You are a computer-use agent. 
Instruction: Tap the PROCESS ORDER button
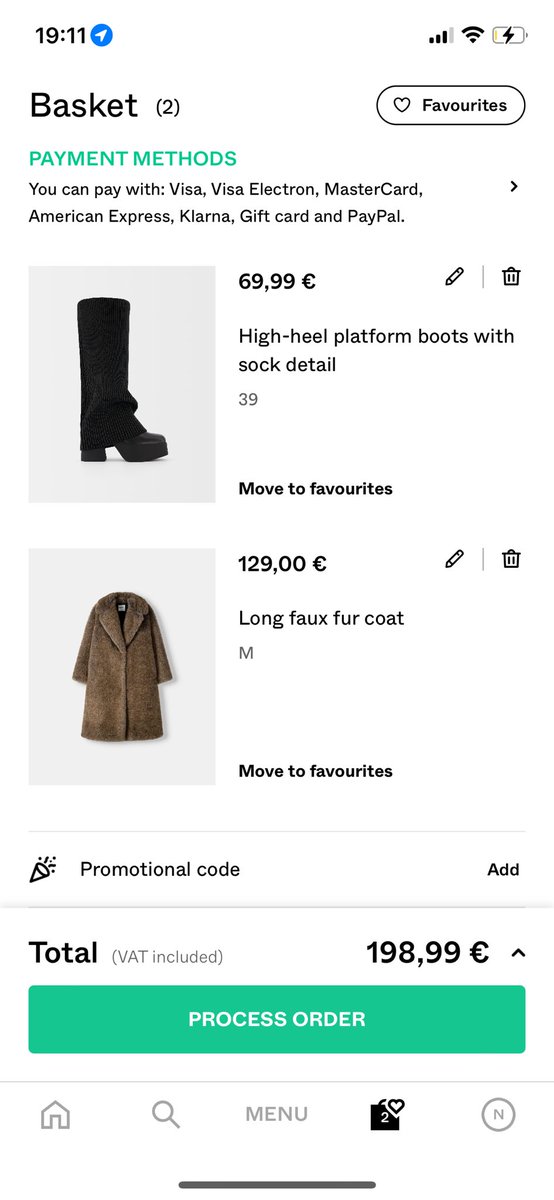277,1019
